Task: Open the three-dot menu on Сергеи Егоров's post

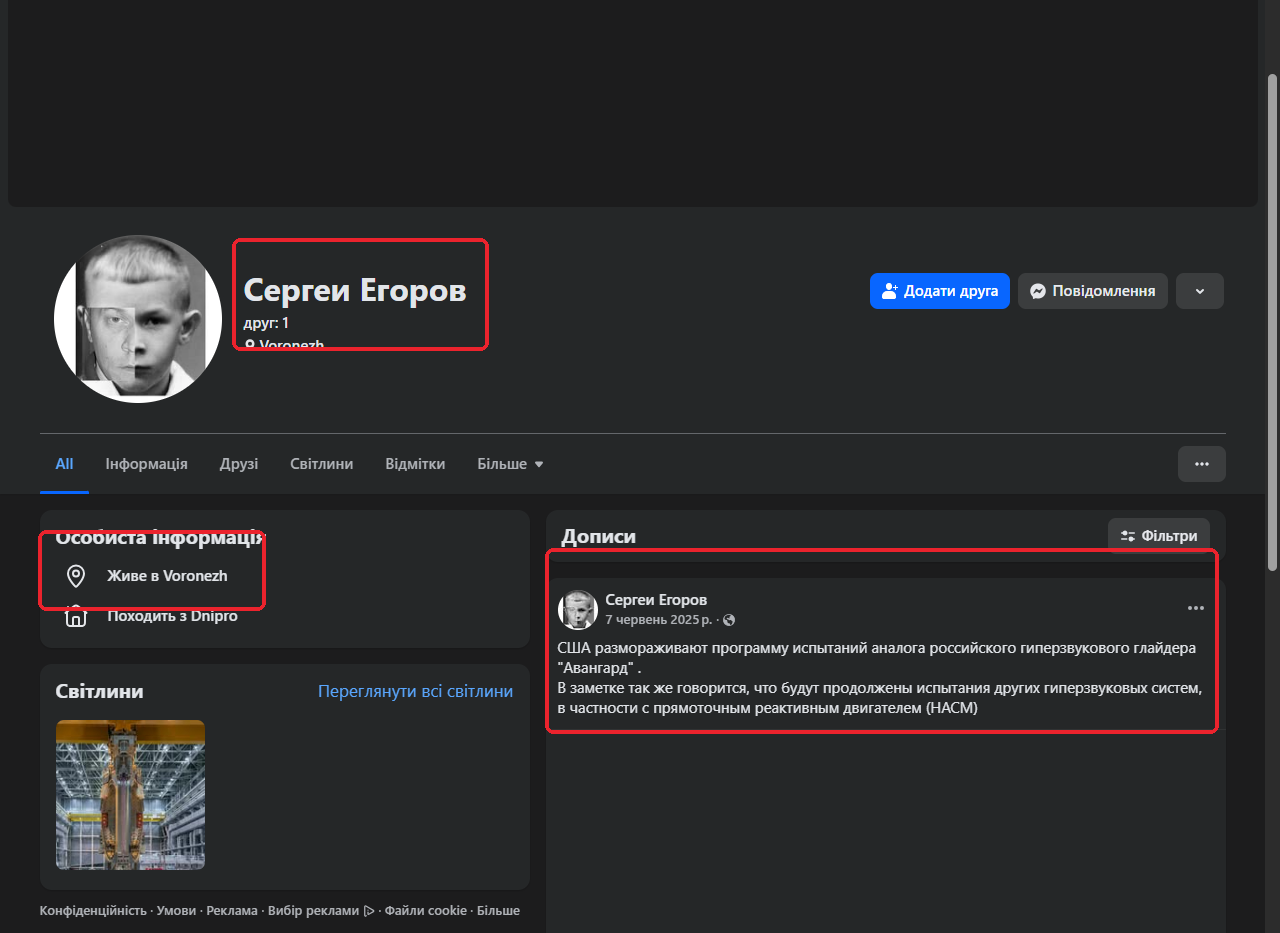Action: click(x=1196, y=608)
